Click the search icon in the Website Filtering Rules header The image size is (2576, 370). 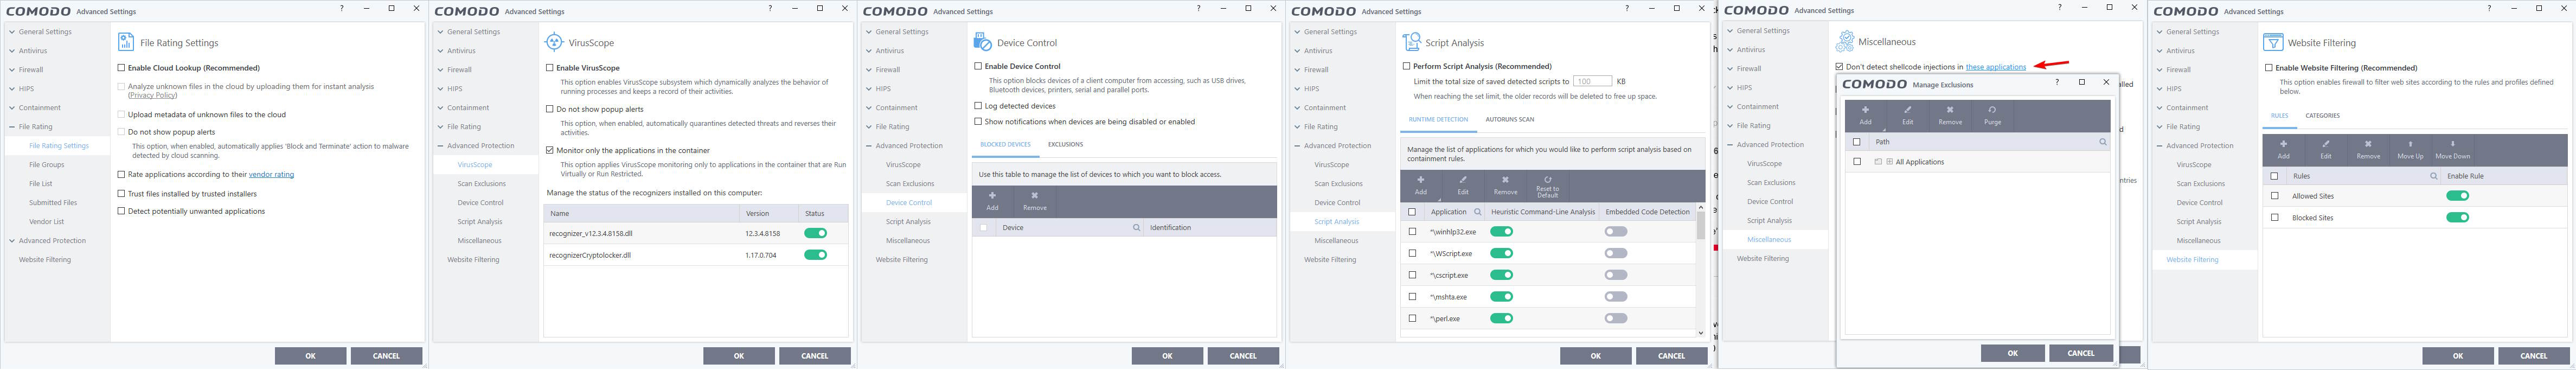click(x=2433, y=176)
